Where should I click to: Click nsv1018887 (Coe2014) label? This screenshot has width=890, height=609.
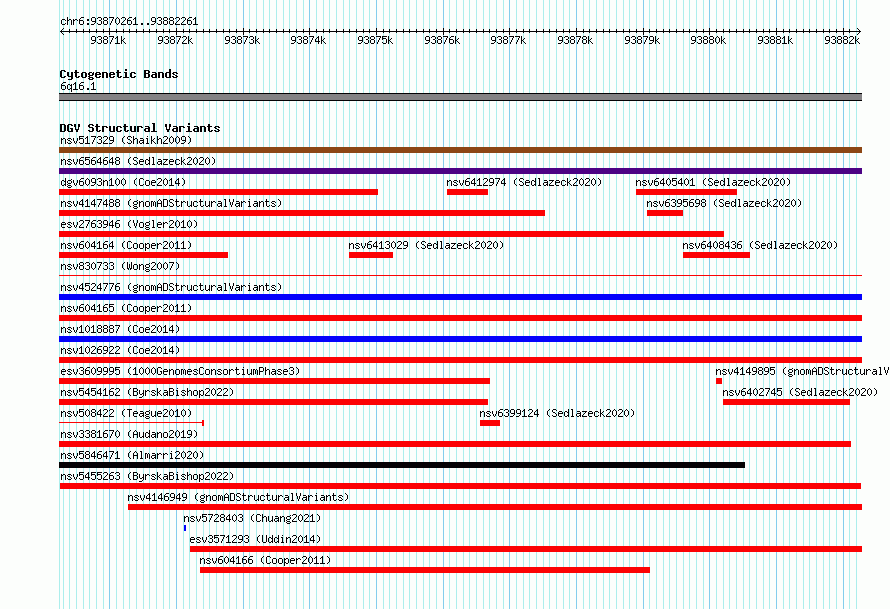120,329
